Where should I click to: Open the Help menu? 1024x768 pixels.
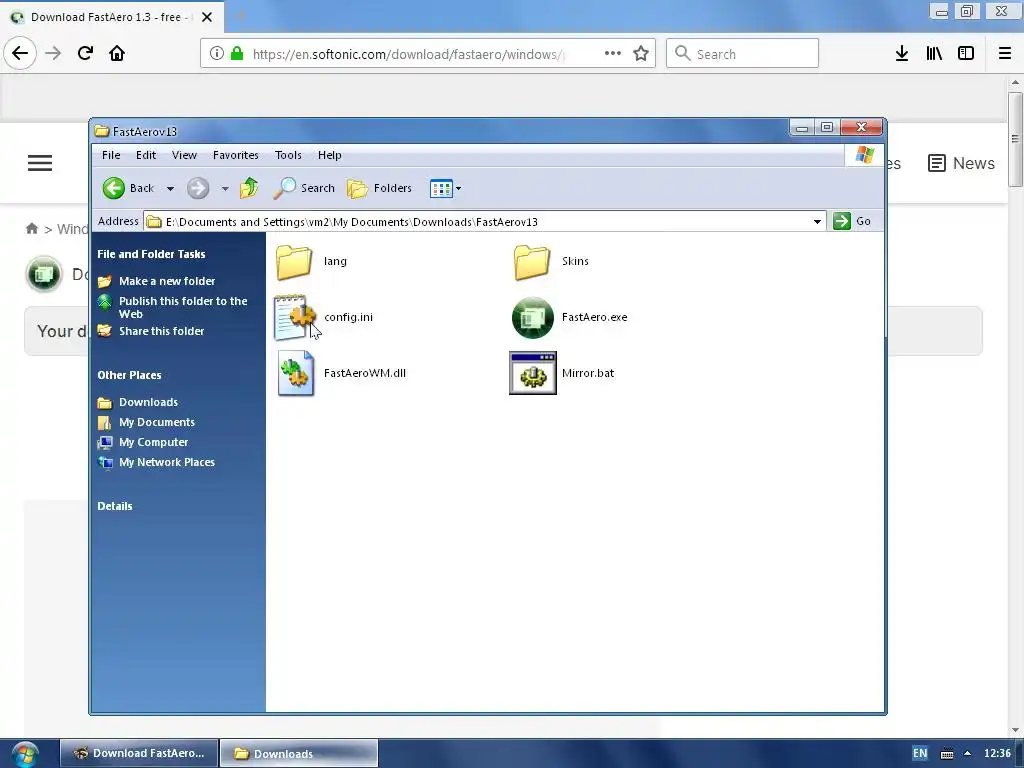[x=330, y=155]
